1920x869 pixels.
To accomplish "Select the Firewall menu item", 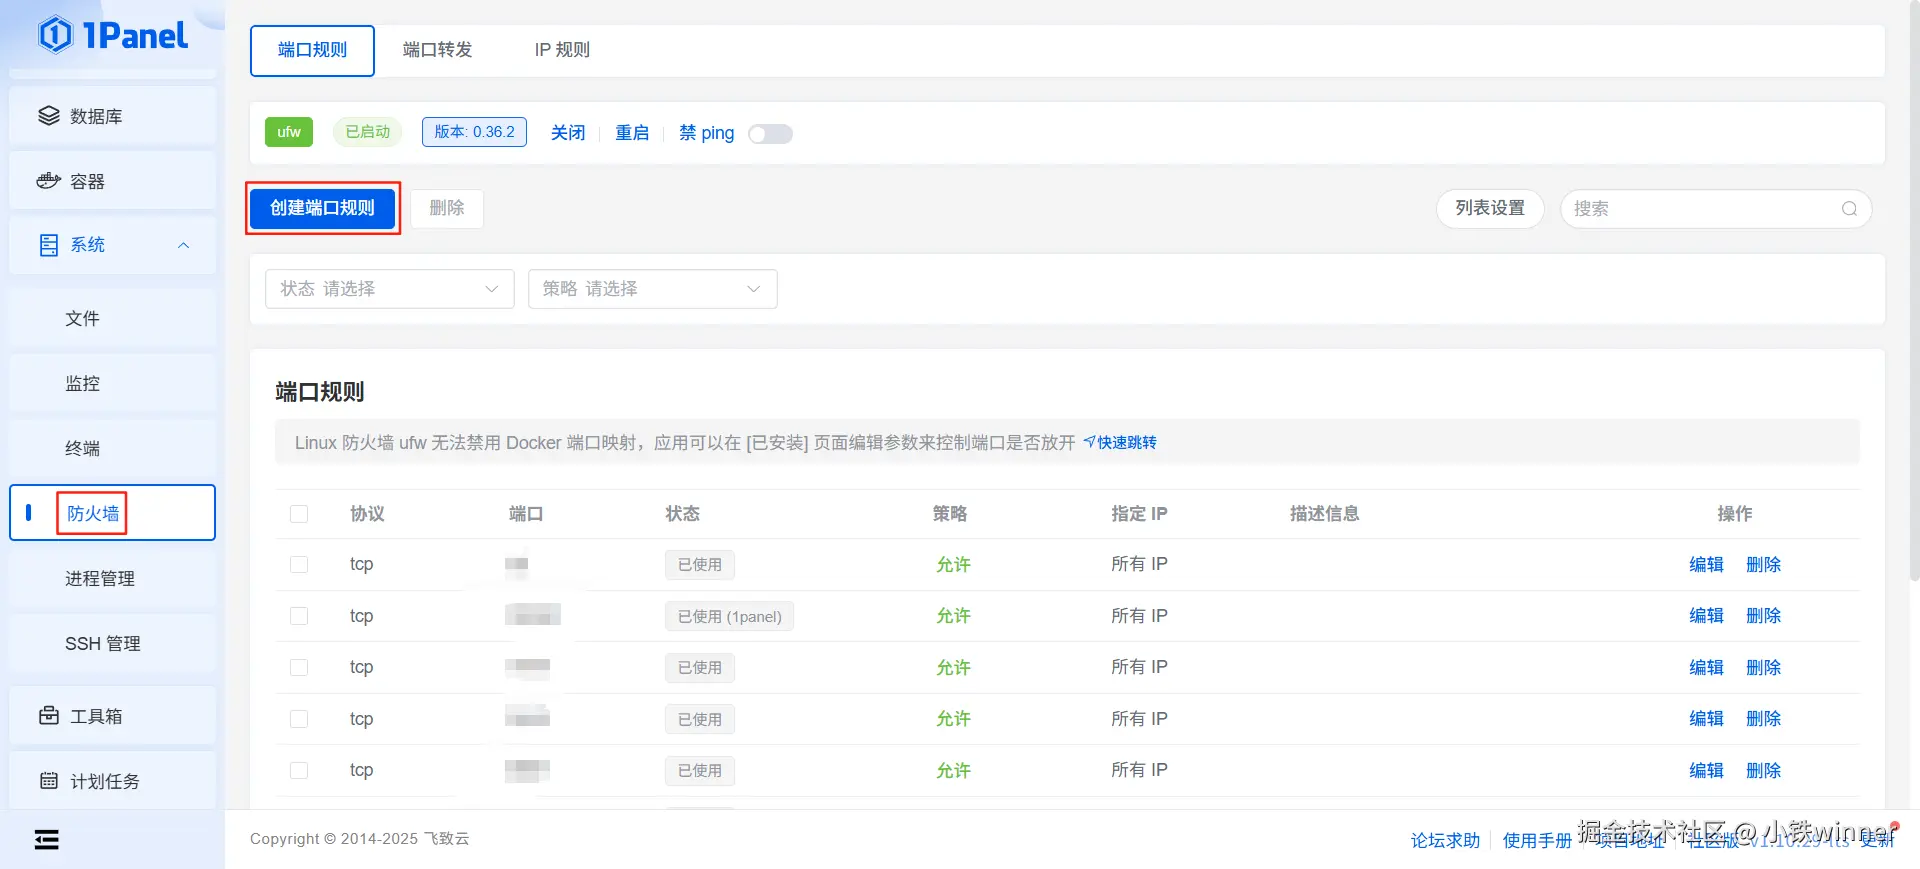I will click(113, 513).
